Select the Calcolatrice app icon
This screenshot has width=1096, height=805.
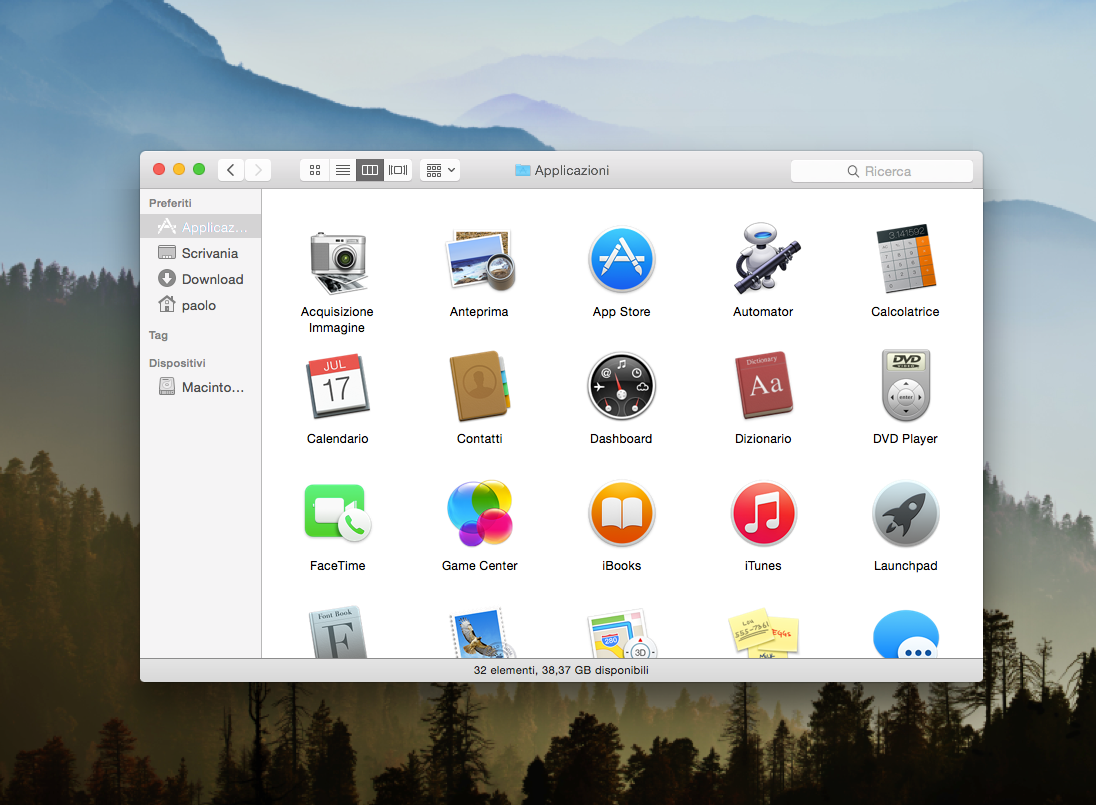pyautogui.click(x=906, y=259)
